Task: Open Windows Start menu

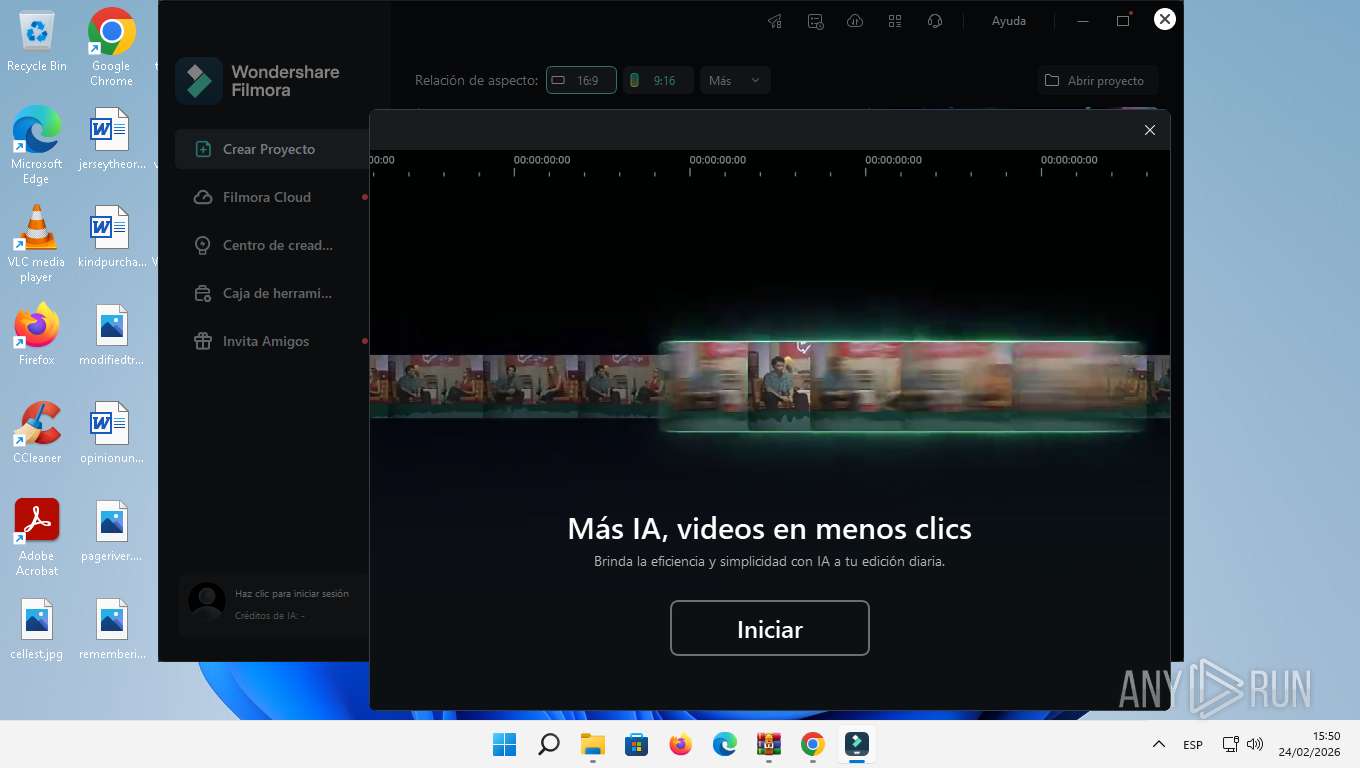Action: pyautogui.click(x=505, y=744)
